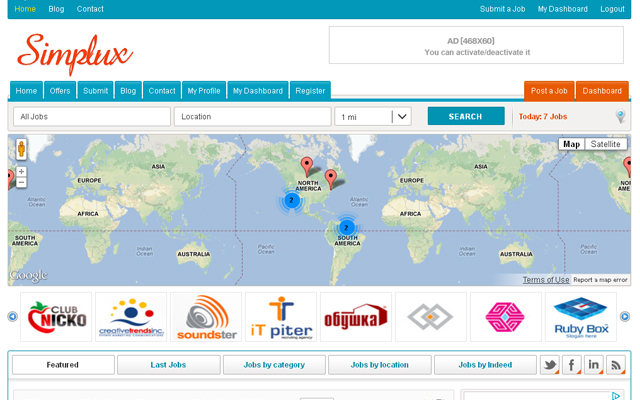Click the Street View pegman icon
This screenshot has height=400, width=640.
tap(21, 149)
